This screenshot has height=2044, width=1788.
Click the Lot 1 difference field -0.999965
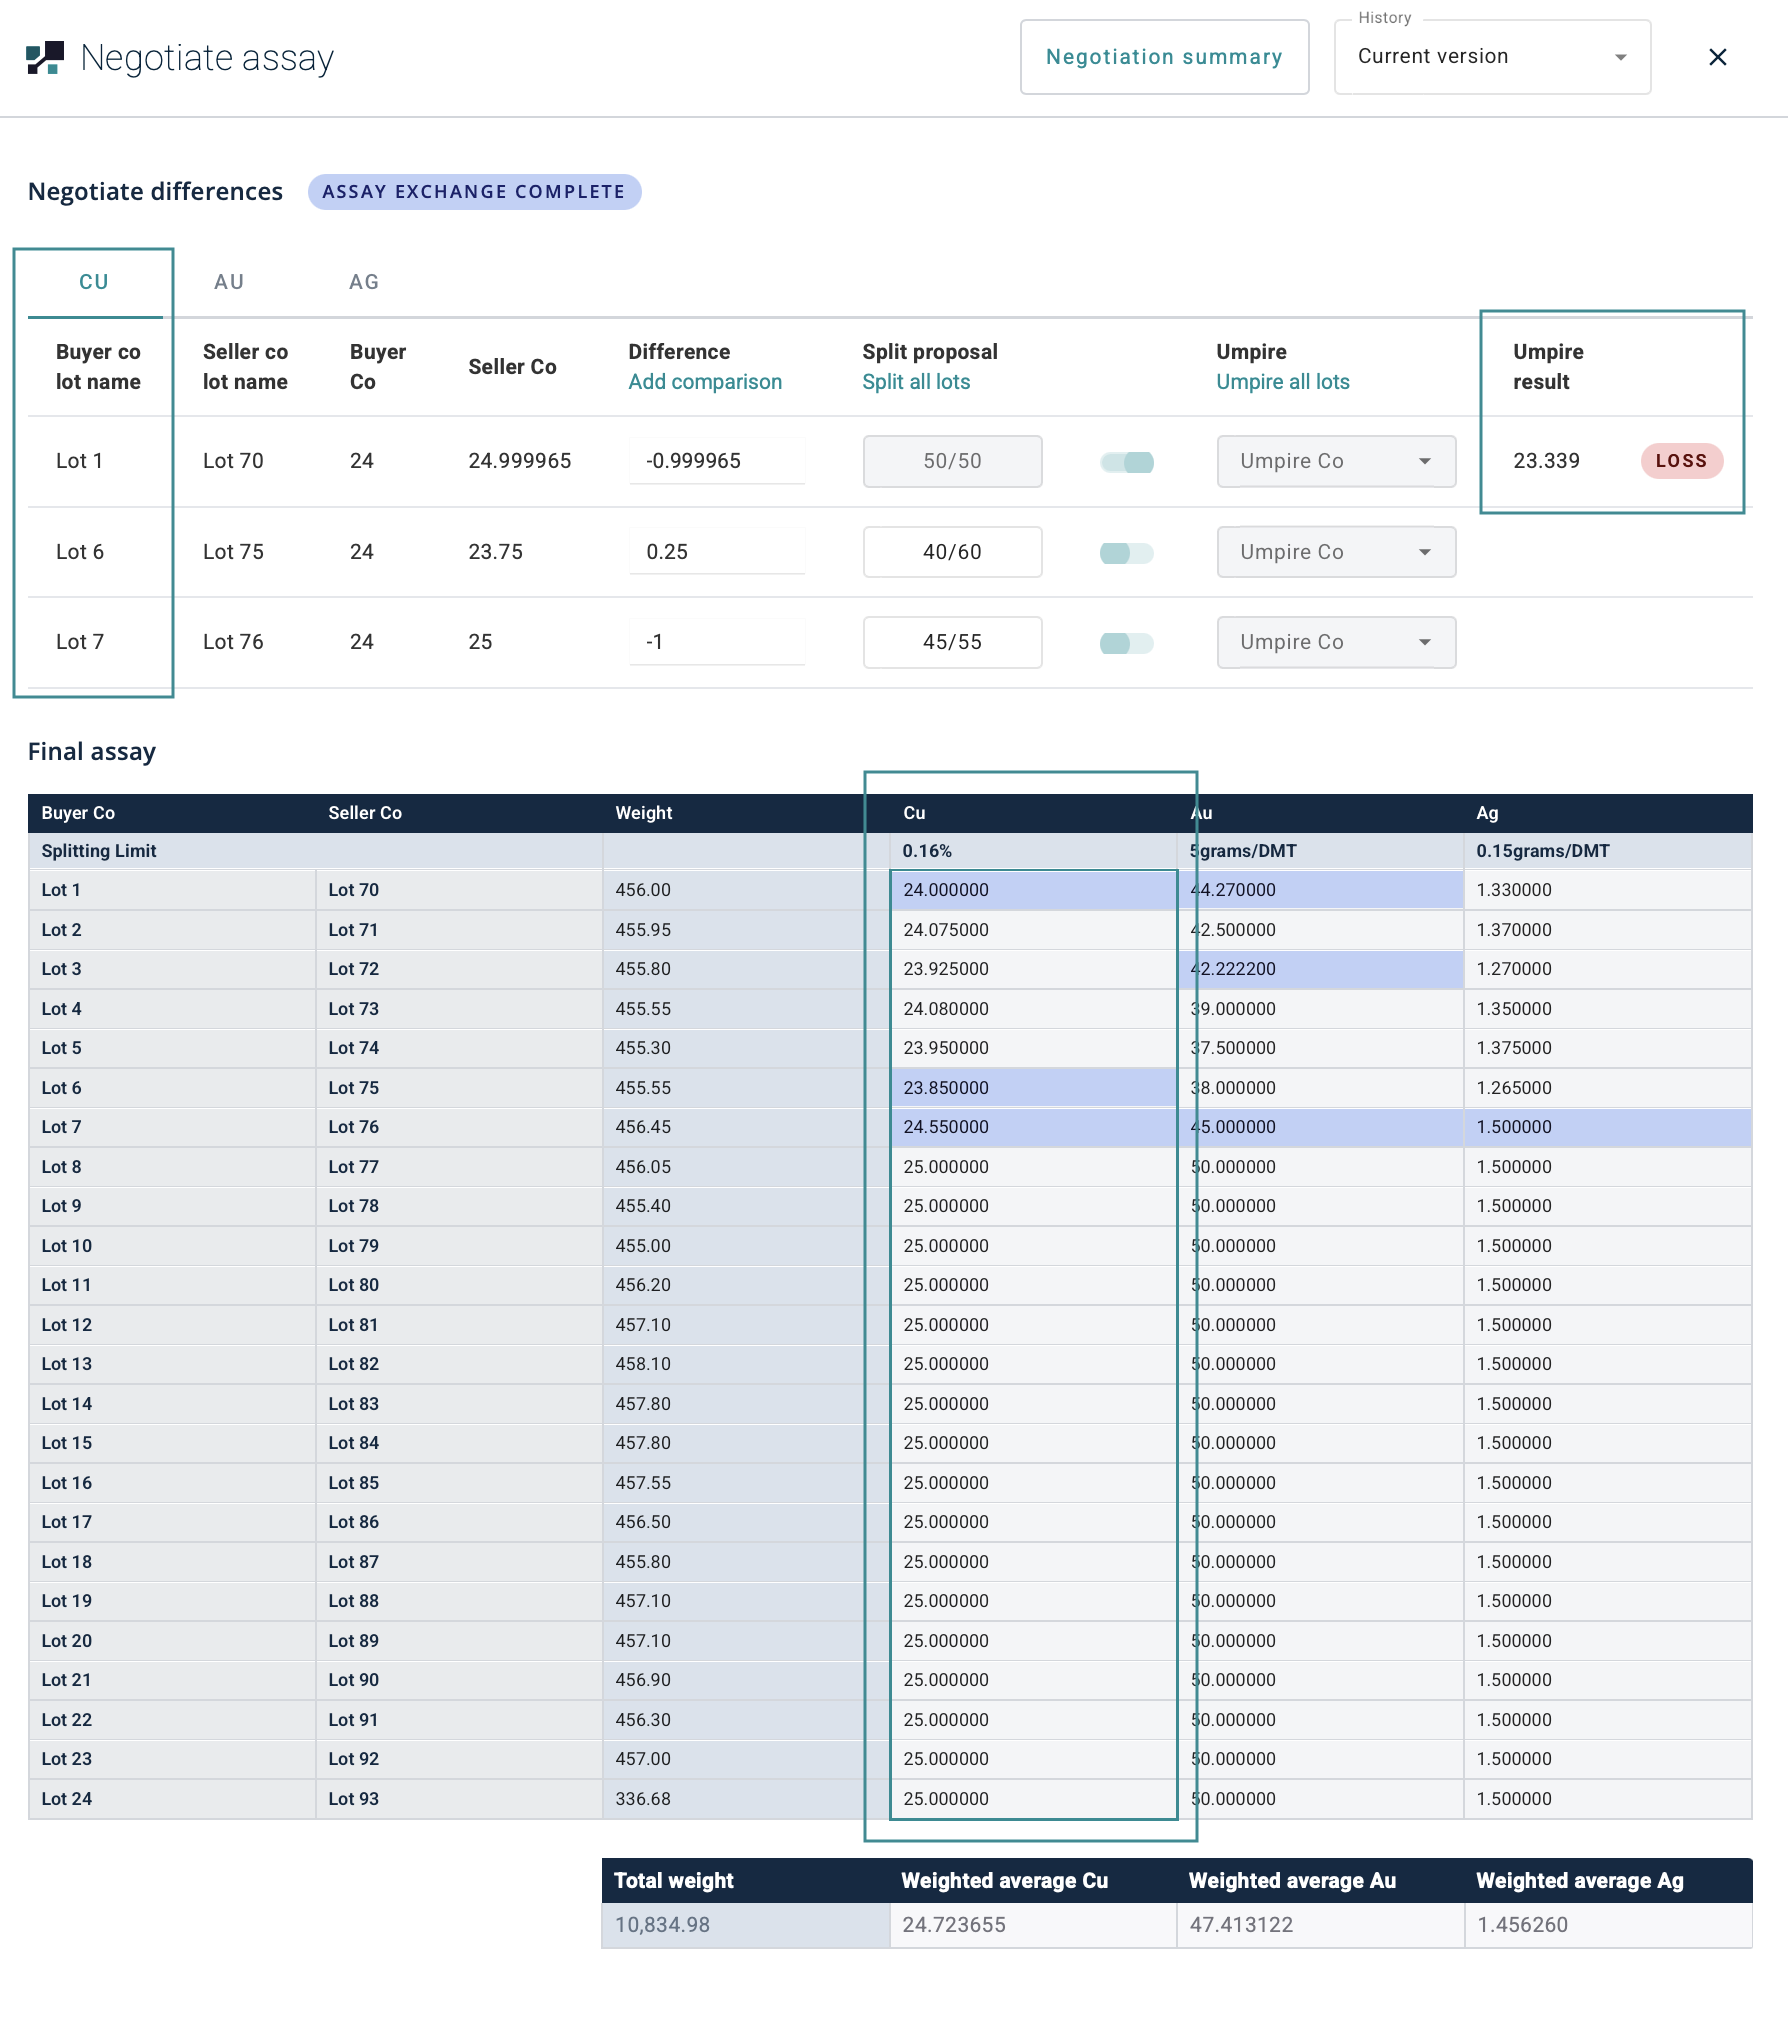(716, 461)
